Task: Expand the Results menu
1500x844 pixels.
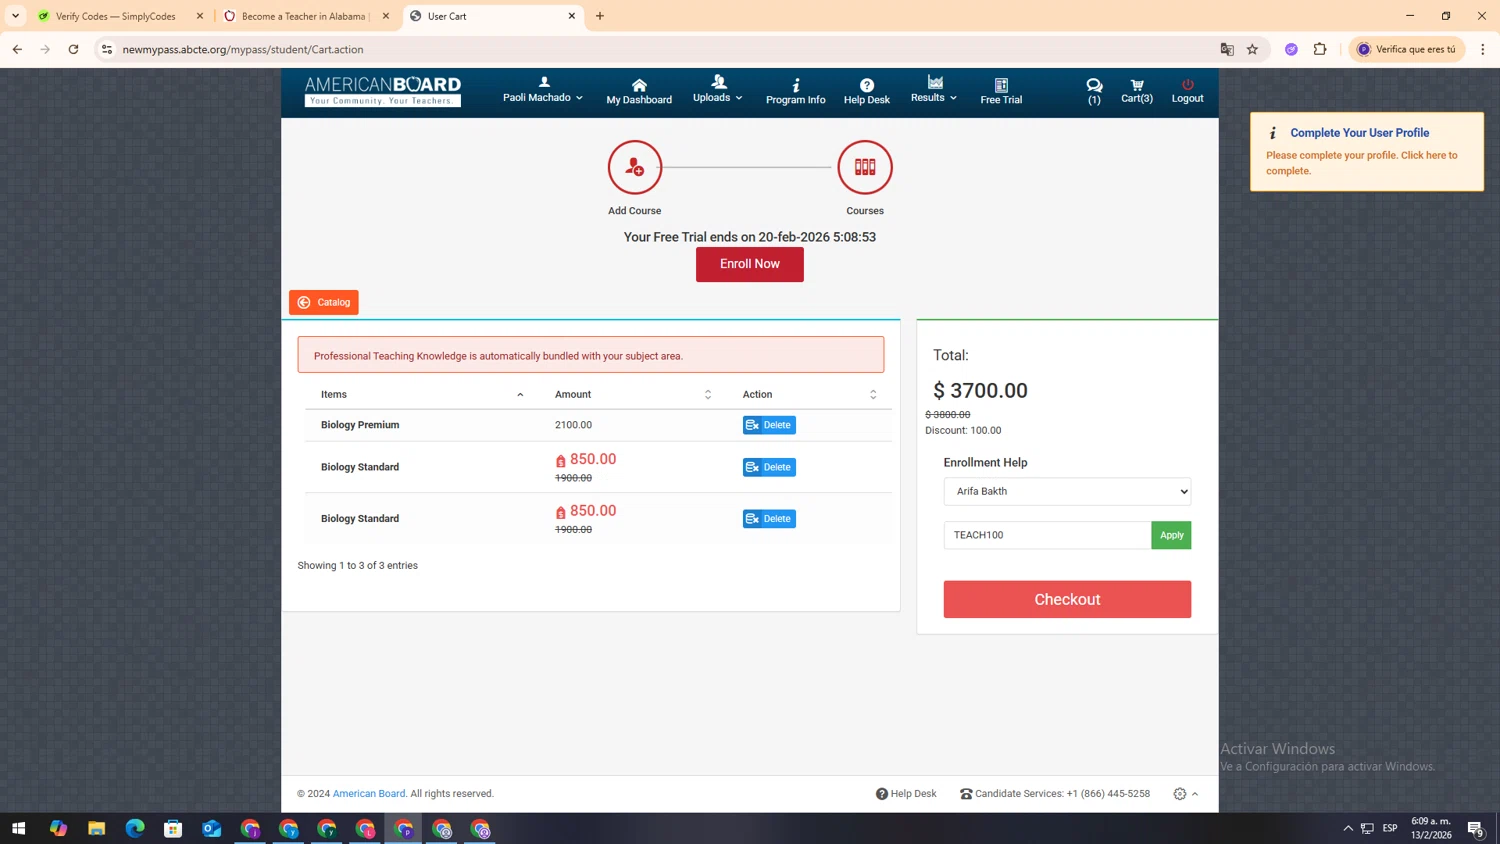Action: 934,91
